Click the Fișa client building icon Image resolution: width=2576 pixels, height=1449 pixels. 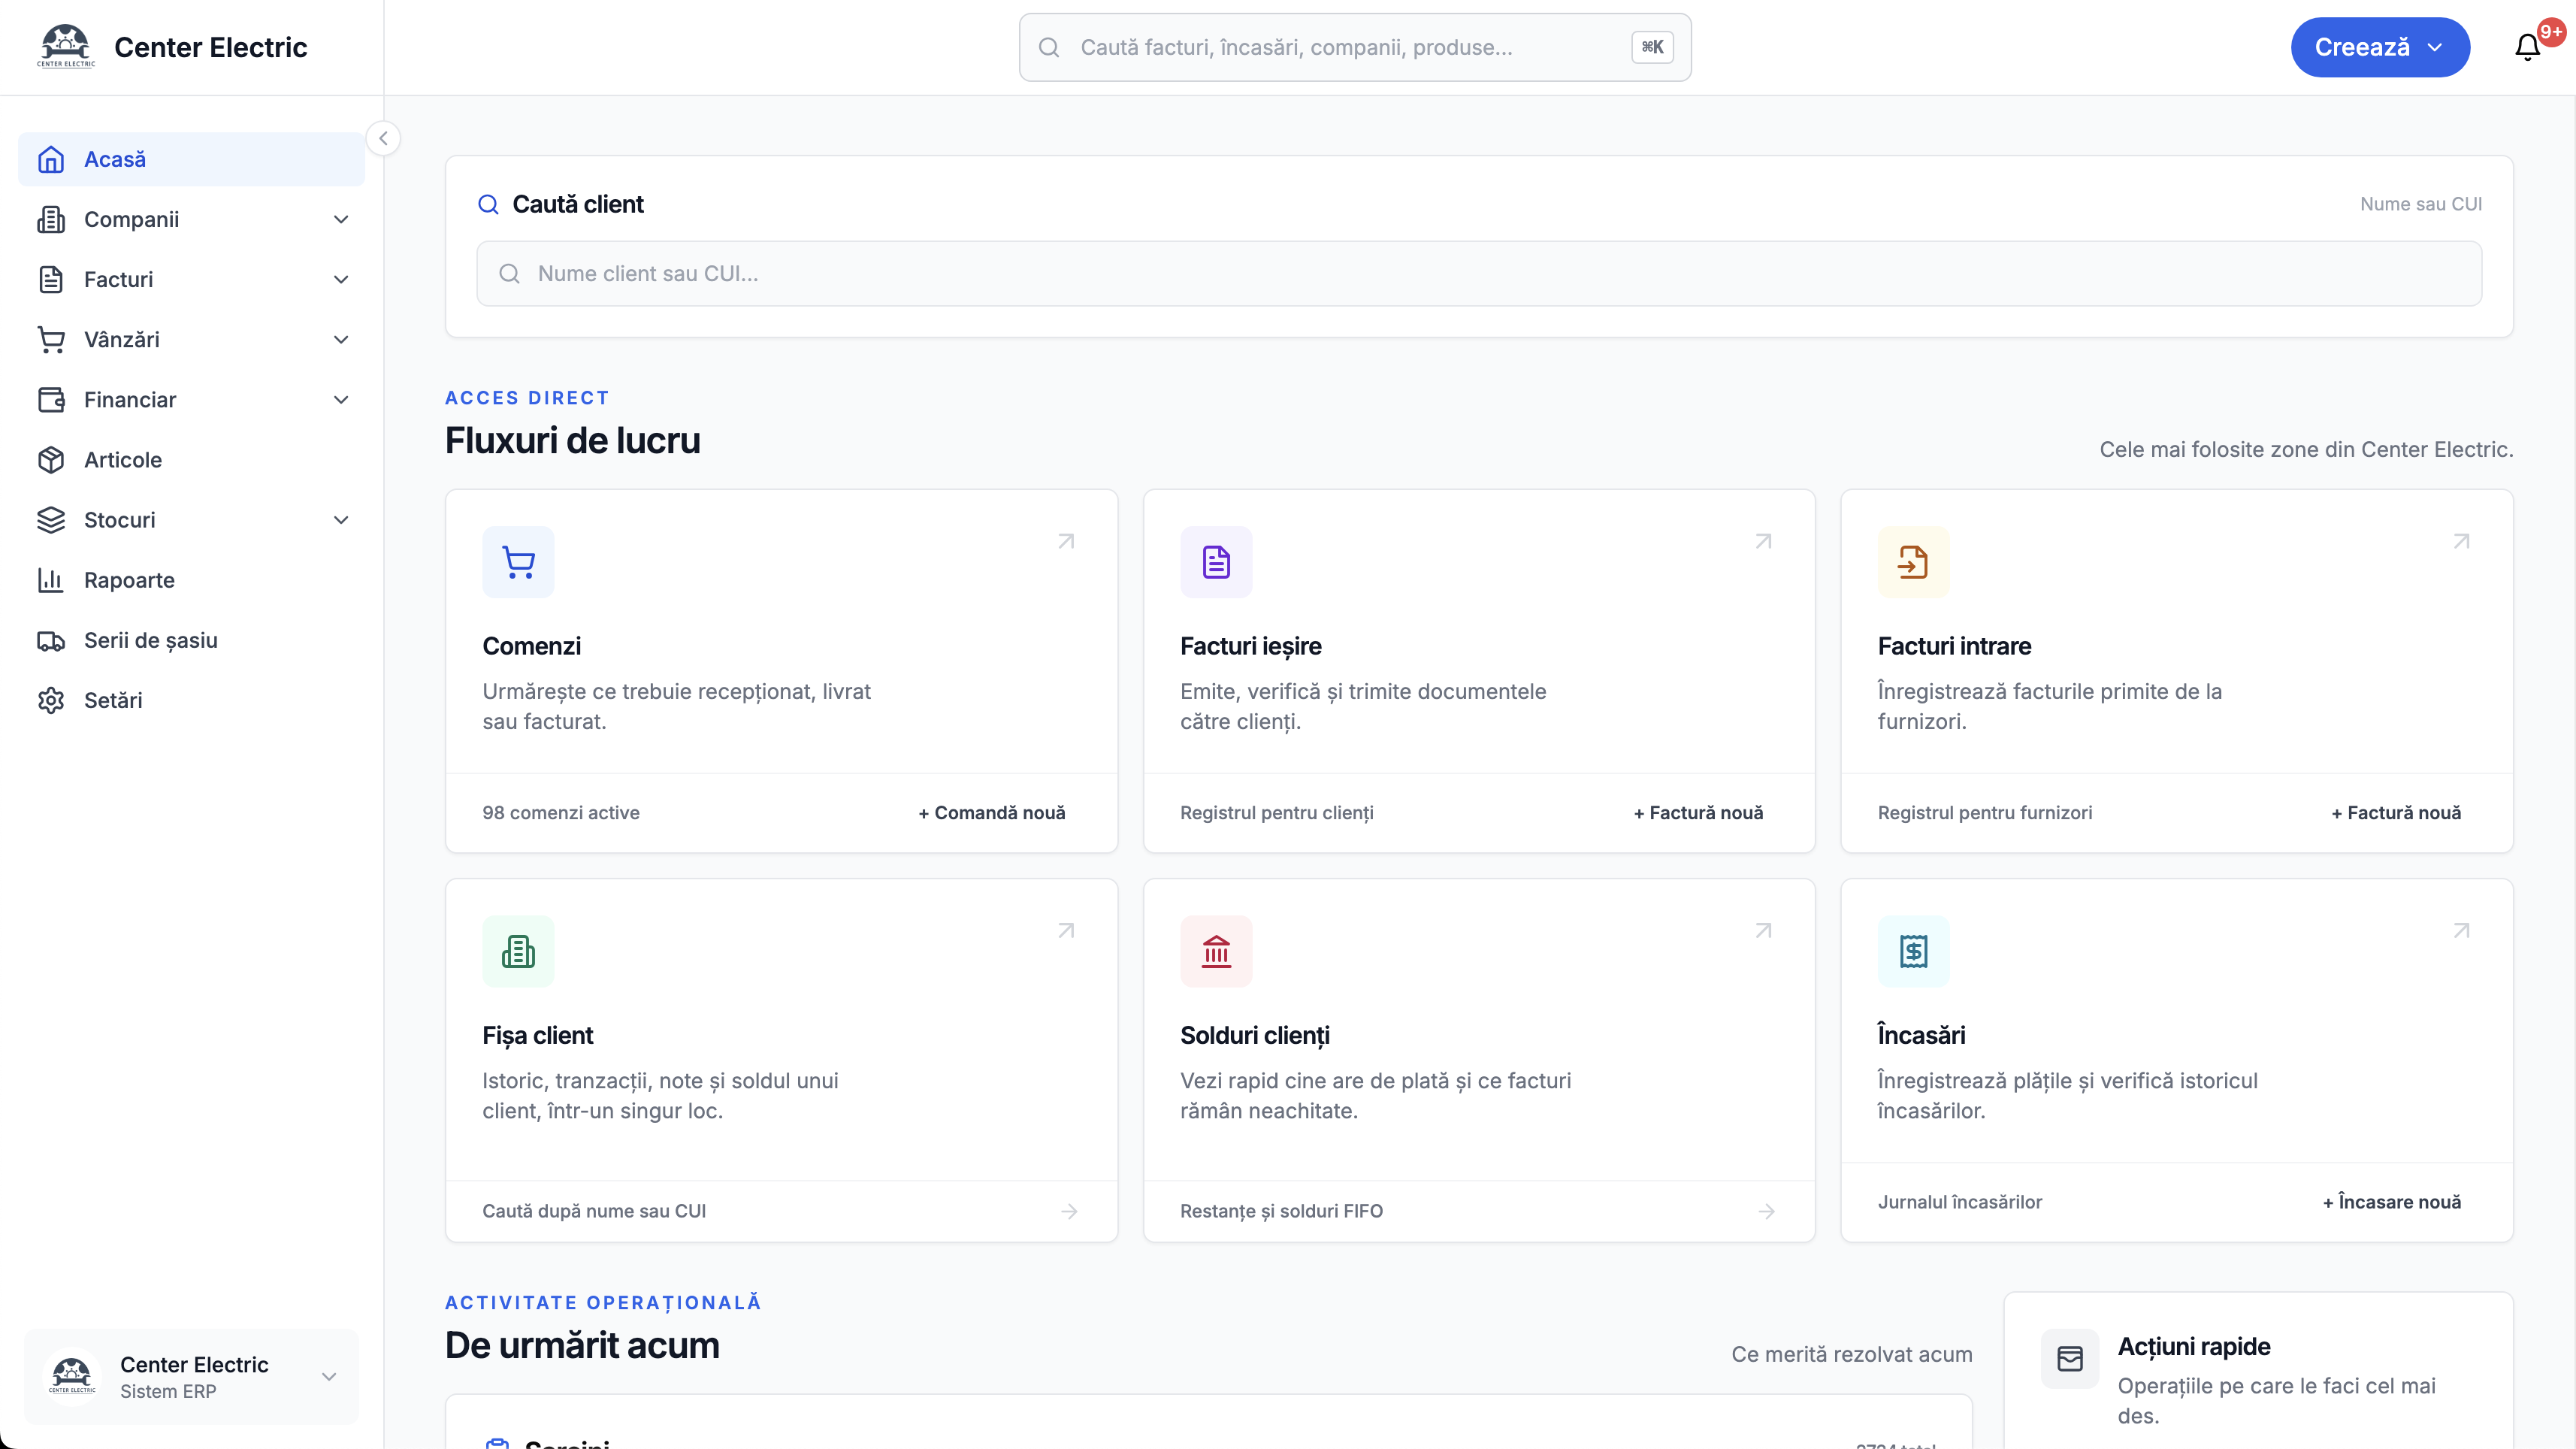point(518,951)
